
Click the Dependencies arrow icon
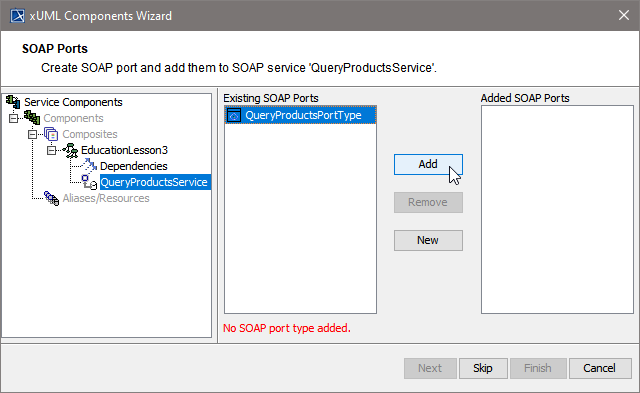click(x=89, y=166)
